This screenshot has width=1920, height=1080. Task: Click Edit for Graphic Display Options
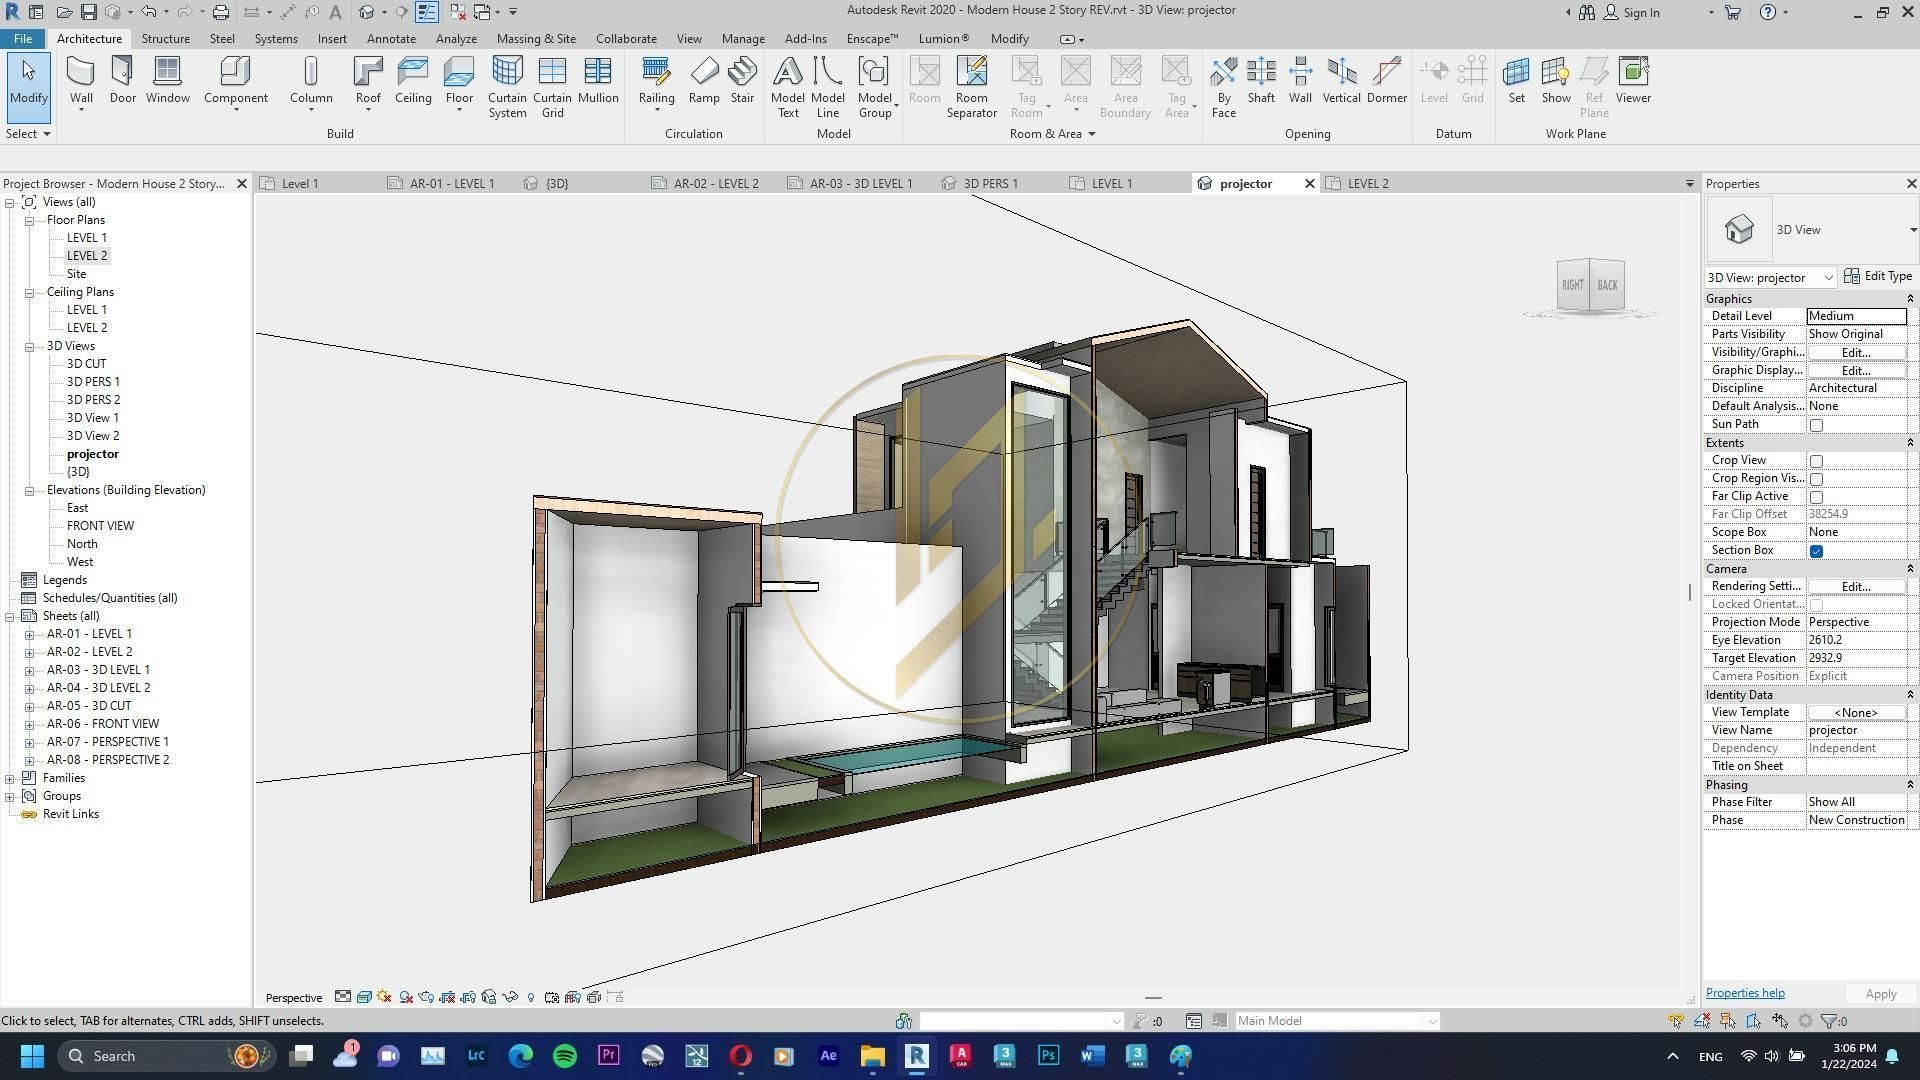1856,371
